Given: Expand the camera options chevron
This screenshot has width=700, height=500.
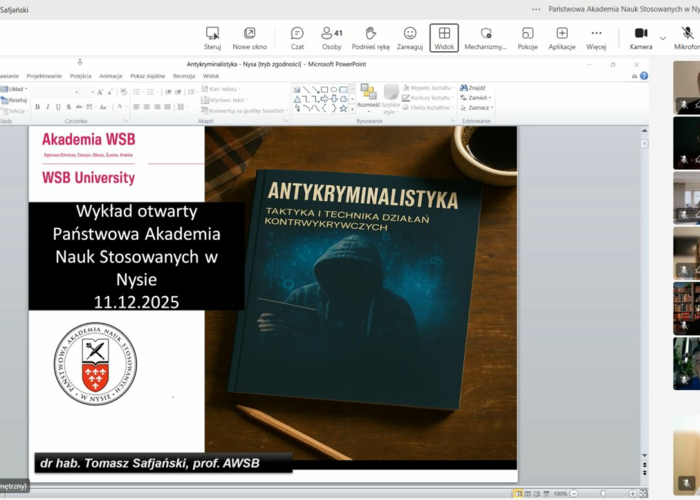Looking at the screenshot, I should [x=663, y=38].
